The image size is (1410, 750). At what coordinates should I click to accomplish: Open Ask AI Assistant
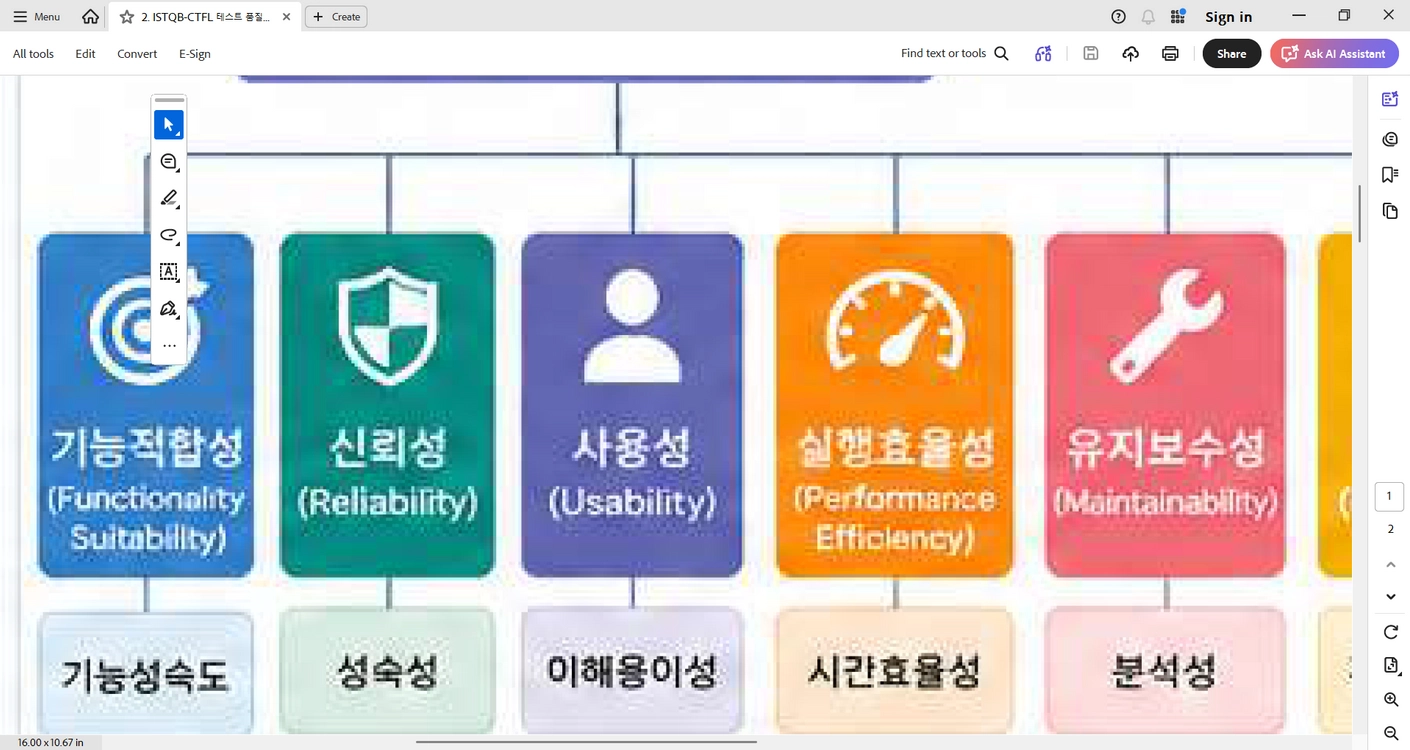[x=1334, y=54]
